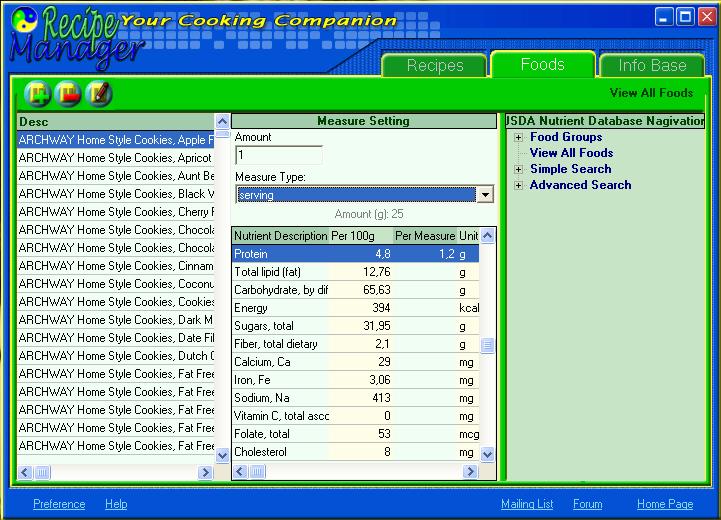Viewport: 721px width, 520px height.
Task: Click into the Amount input field
Action: click(x=279, y=155)
